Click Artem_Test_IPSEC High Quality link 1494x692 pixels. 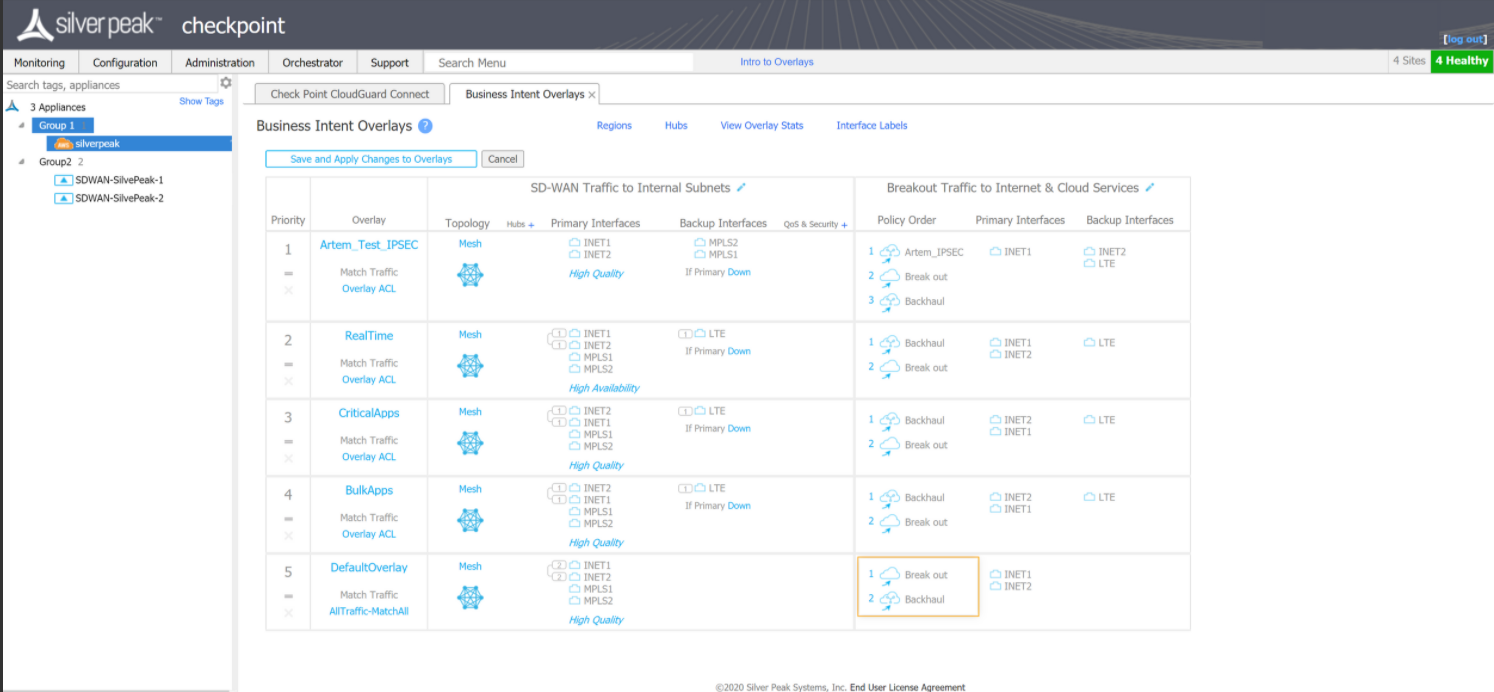tap(596, 273)
